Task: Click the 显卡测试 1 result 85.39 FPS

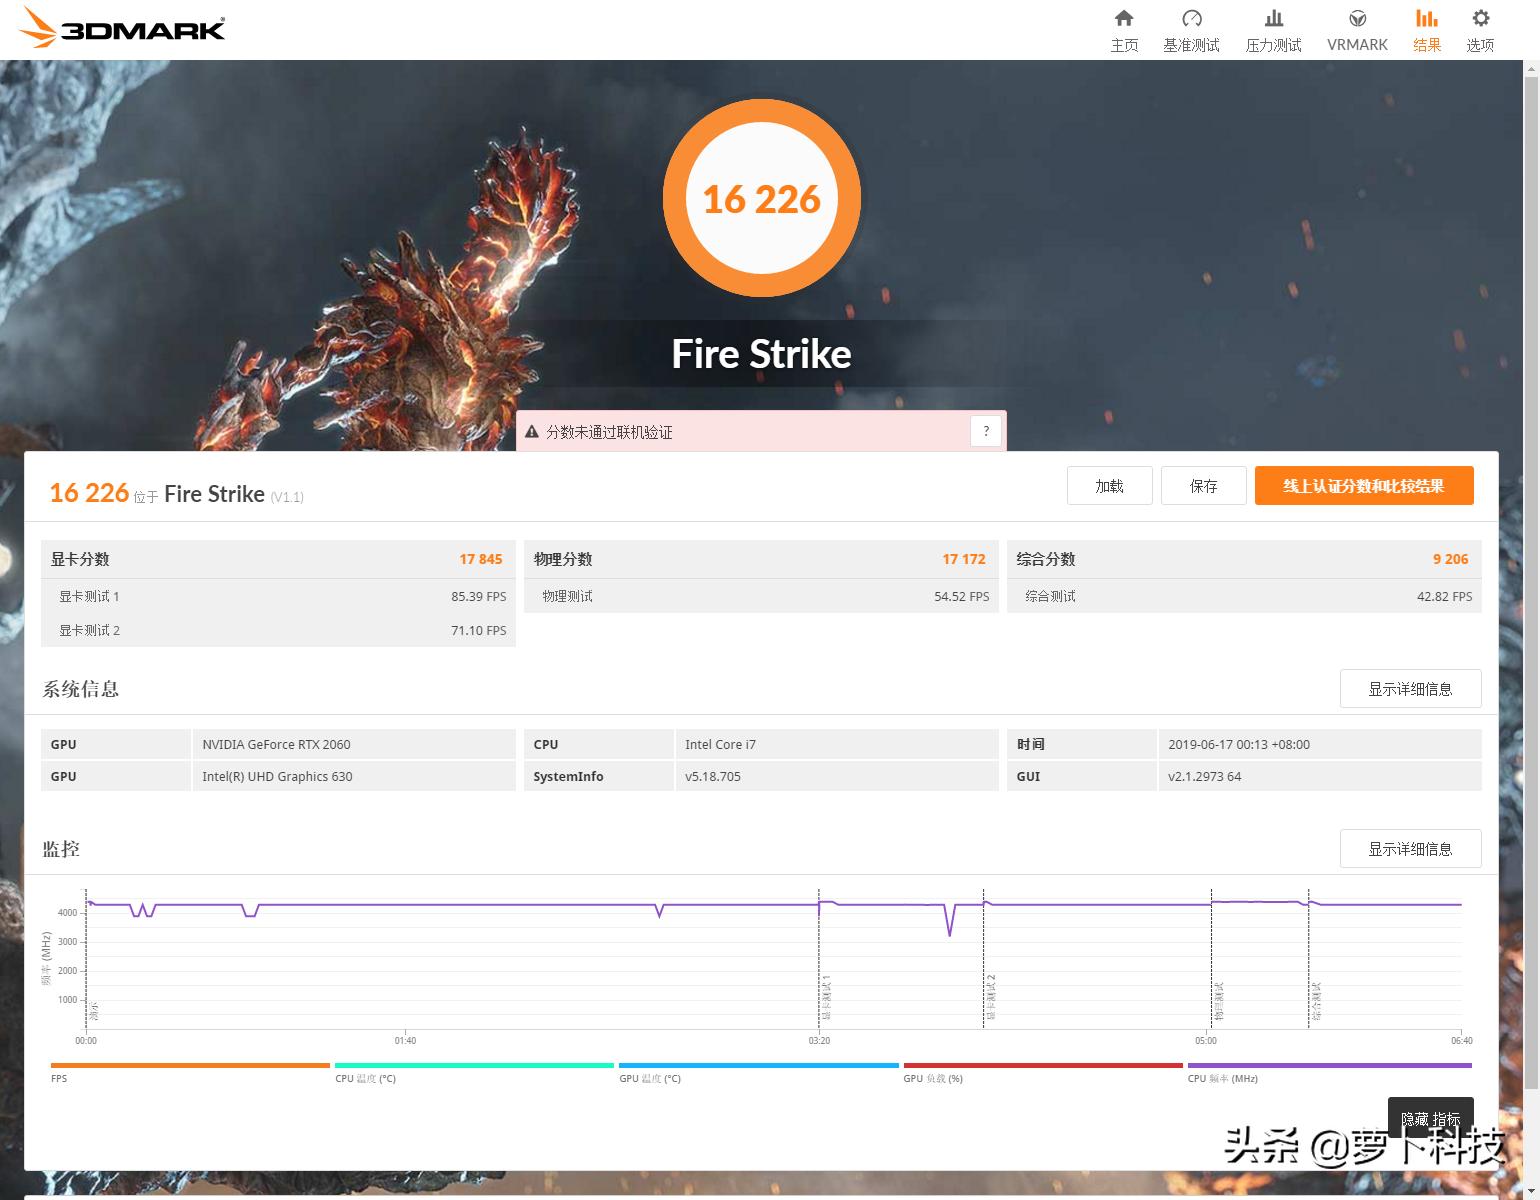Action: [479, 596]
